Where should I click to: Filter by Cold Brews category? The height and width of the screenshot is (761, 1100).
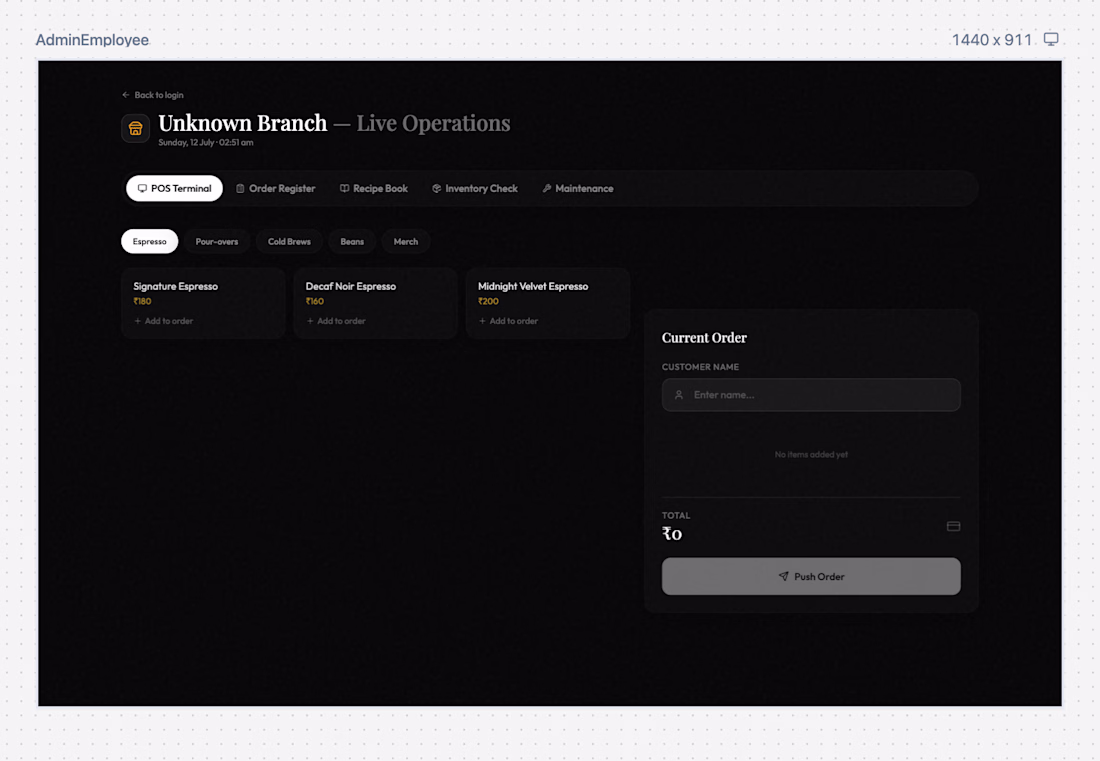(x=289, y=241)
